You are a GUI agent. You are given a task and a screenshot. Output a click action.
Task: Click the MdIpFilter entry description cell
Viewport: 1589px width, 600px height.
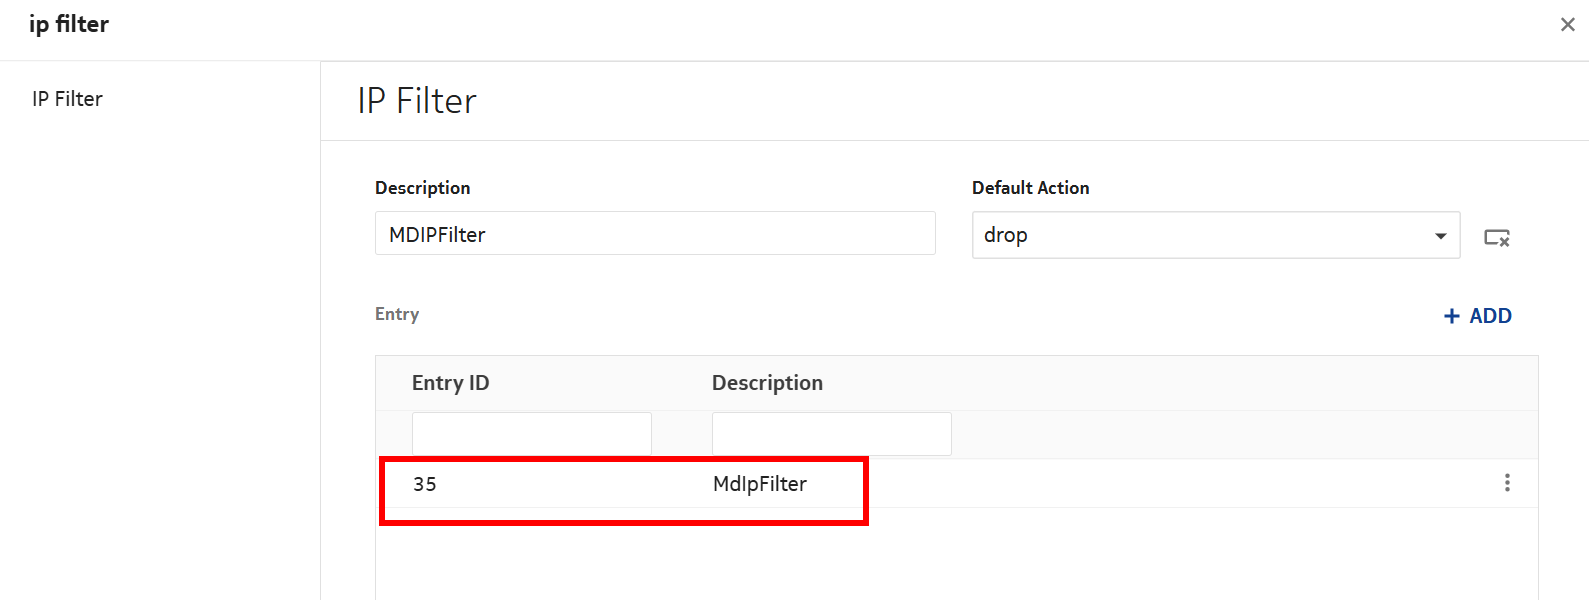point(760,484)
